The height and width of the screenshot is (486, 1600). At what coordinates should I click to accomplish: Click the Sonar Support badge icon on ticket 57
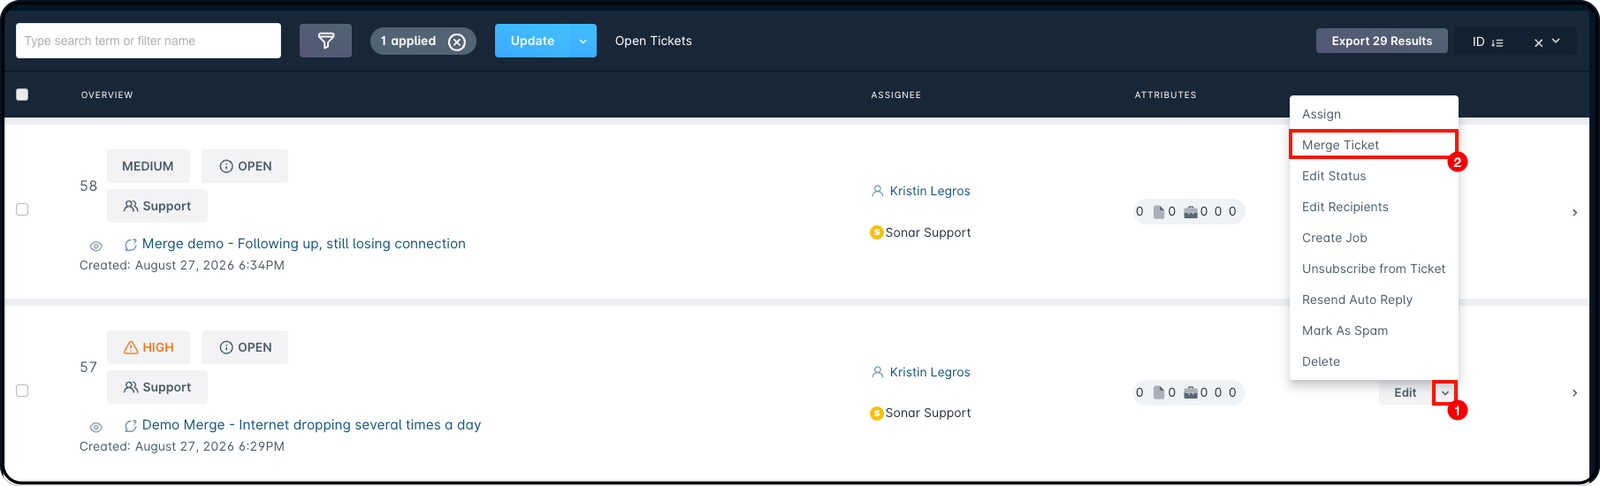[x=877, y=413]
